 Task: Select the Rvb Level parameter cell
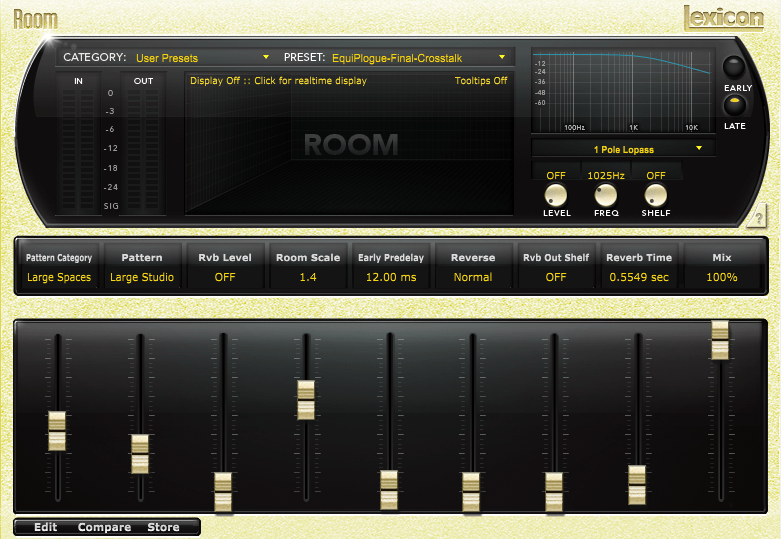[x=225, y=267]
